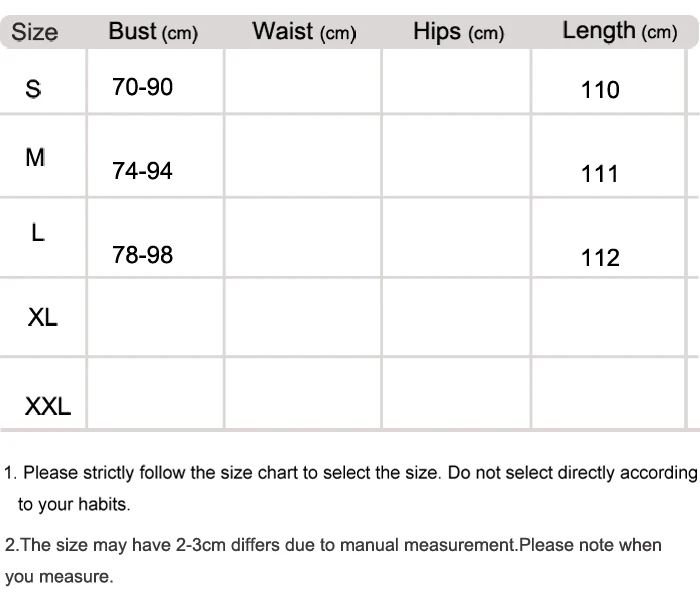Viewport: 700px width, 598px height.
Task: Select the S size row label
Action: pyautogui.click(x=33, y=89)
